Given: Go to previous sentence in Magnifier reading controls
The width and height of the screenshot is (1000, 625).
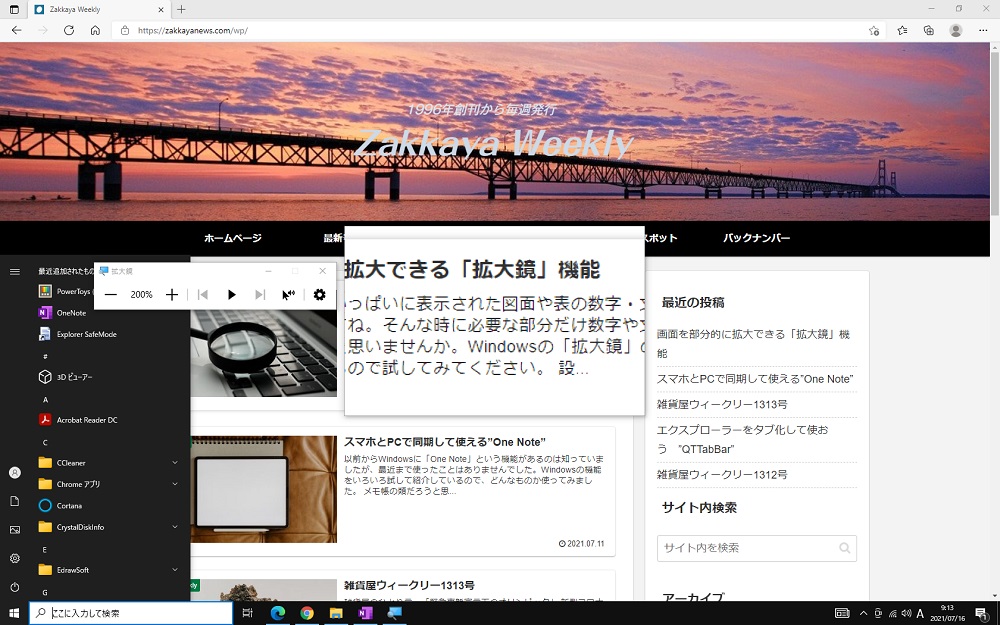Looking at the screenshot, I should 203,295.
